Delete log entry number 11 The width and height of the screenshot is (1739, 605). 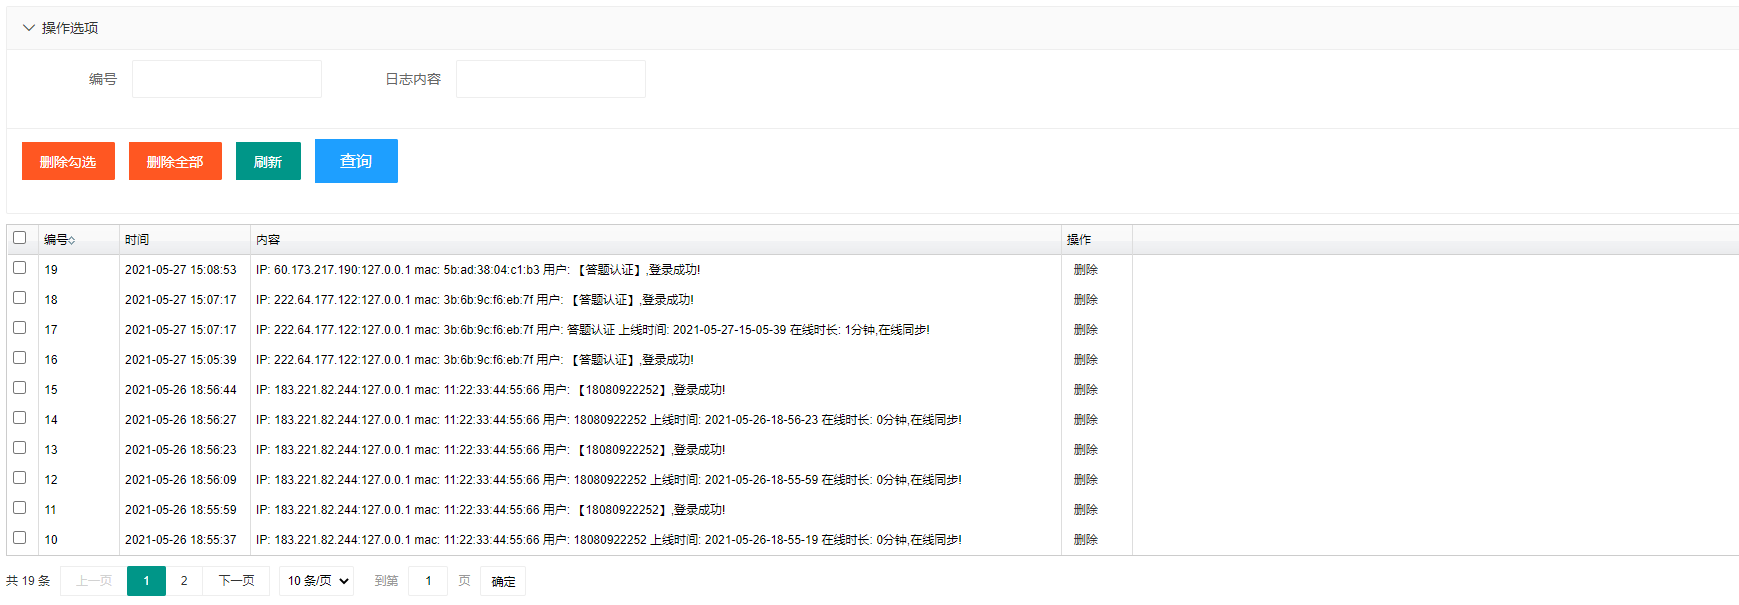click(1085, 510)
